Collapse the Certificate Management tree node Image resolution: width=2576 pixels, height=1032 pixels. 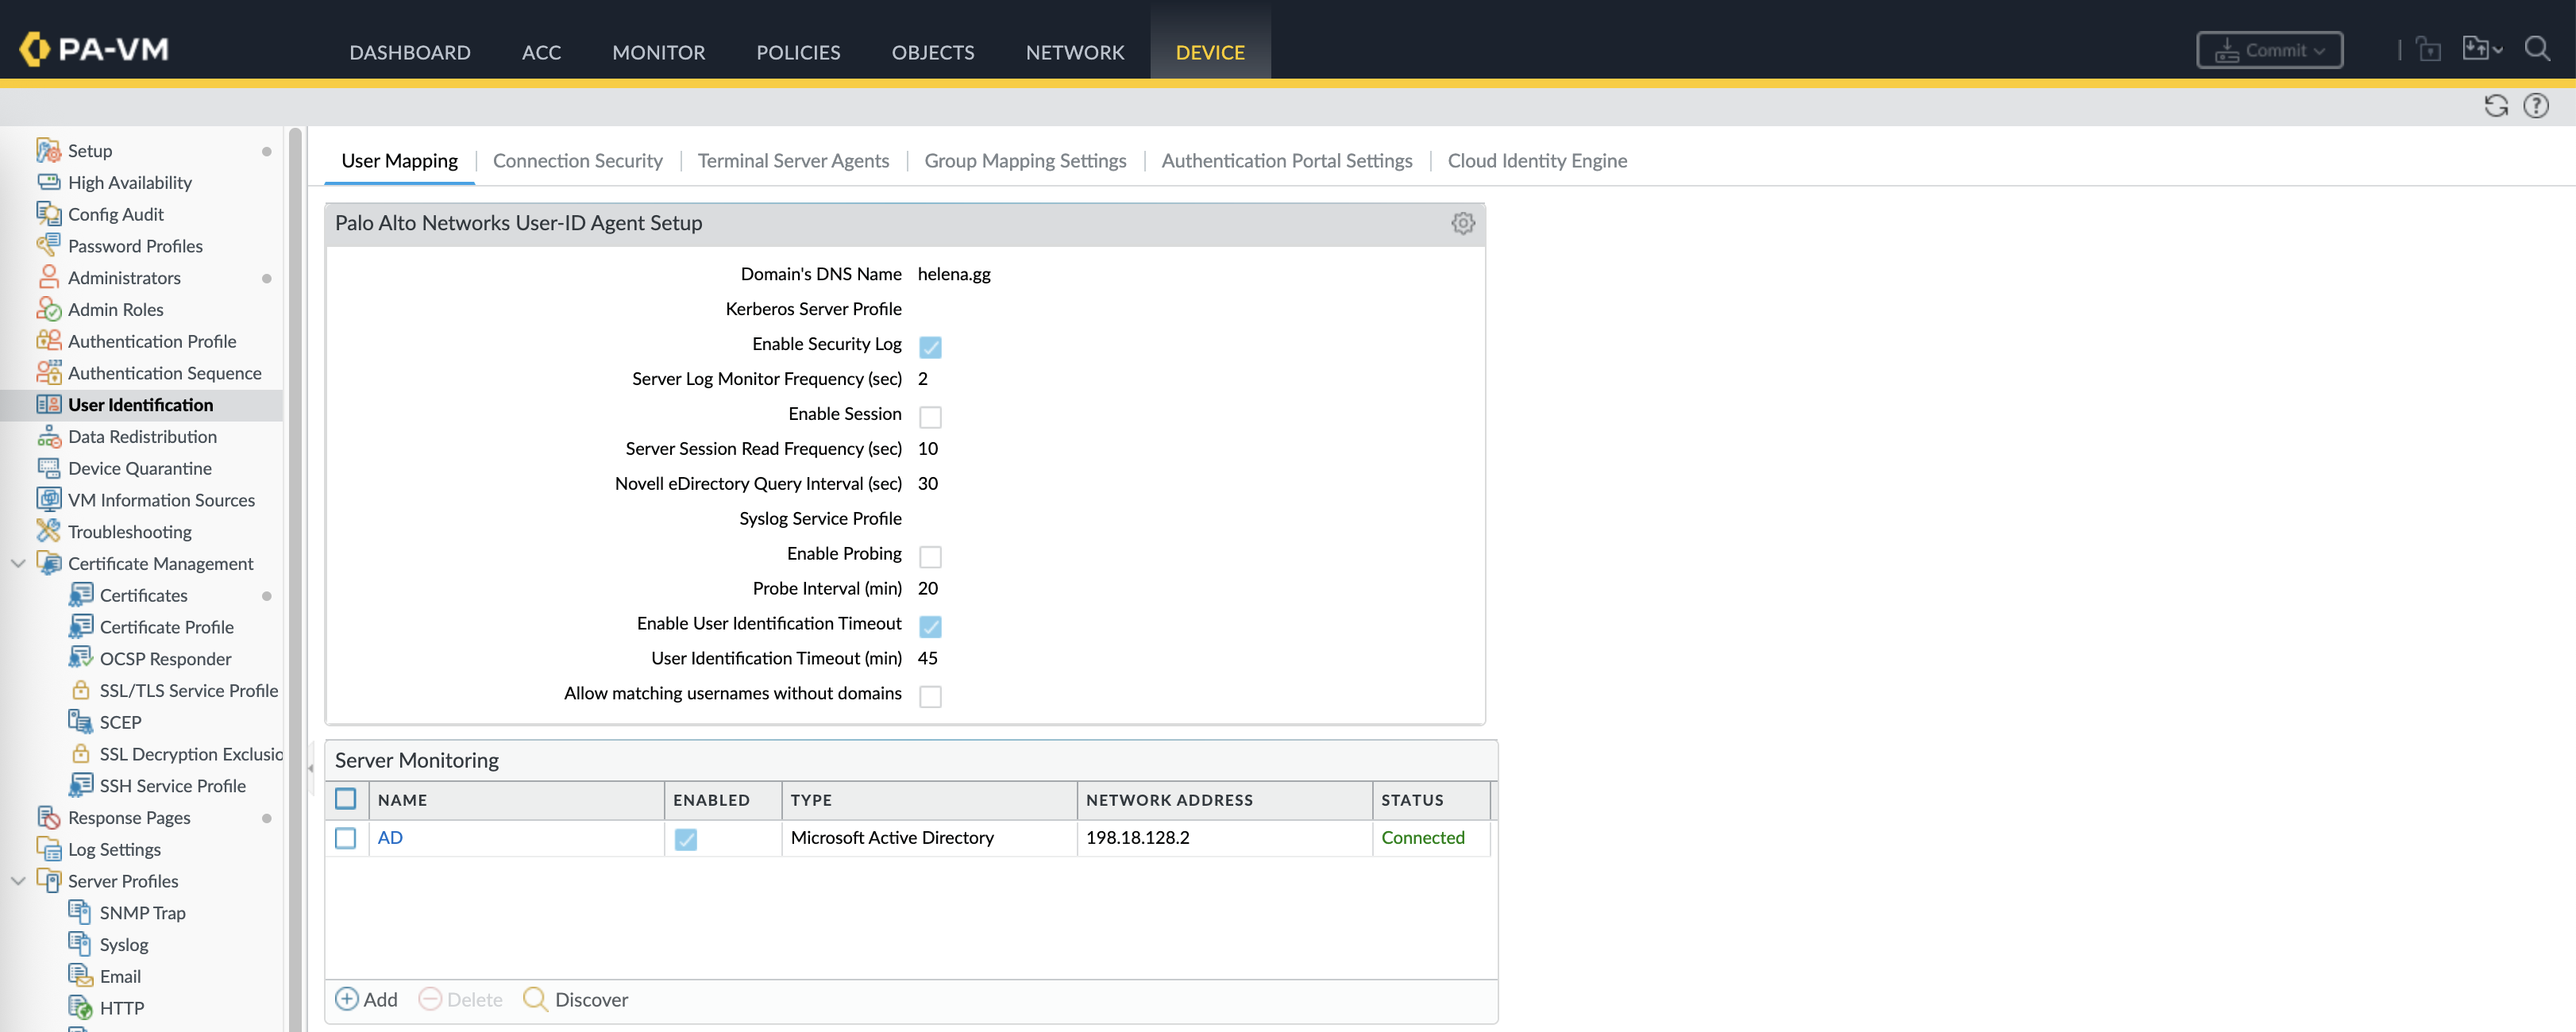pos(18,563)
